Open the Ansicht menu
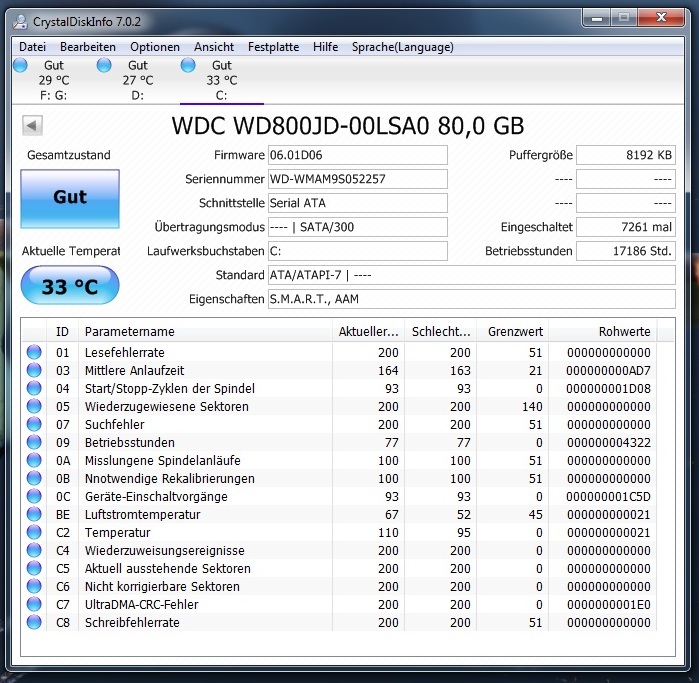This screenshot has width=699, height=683. pyautogui.click(x=214, y=47)
